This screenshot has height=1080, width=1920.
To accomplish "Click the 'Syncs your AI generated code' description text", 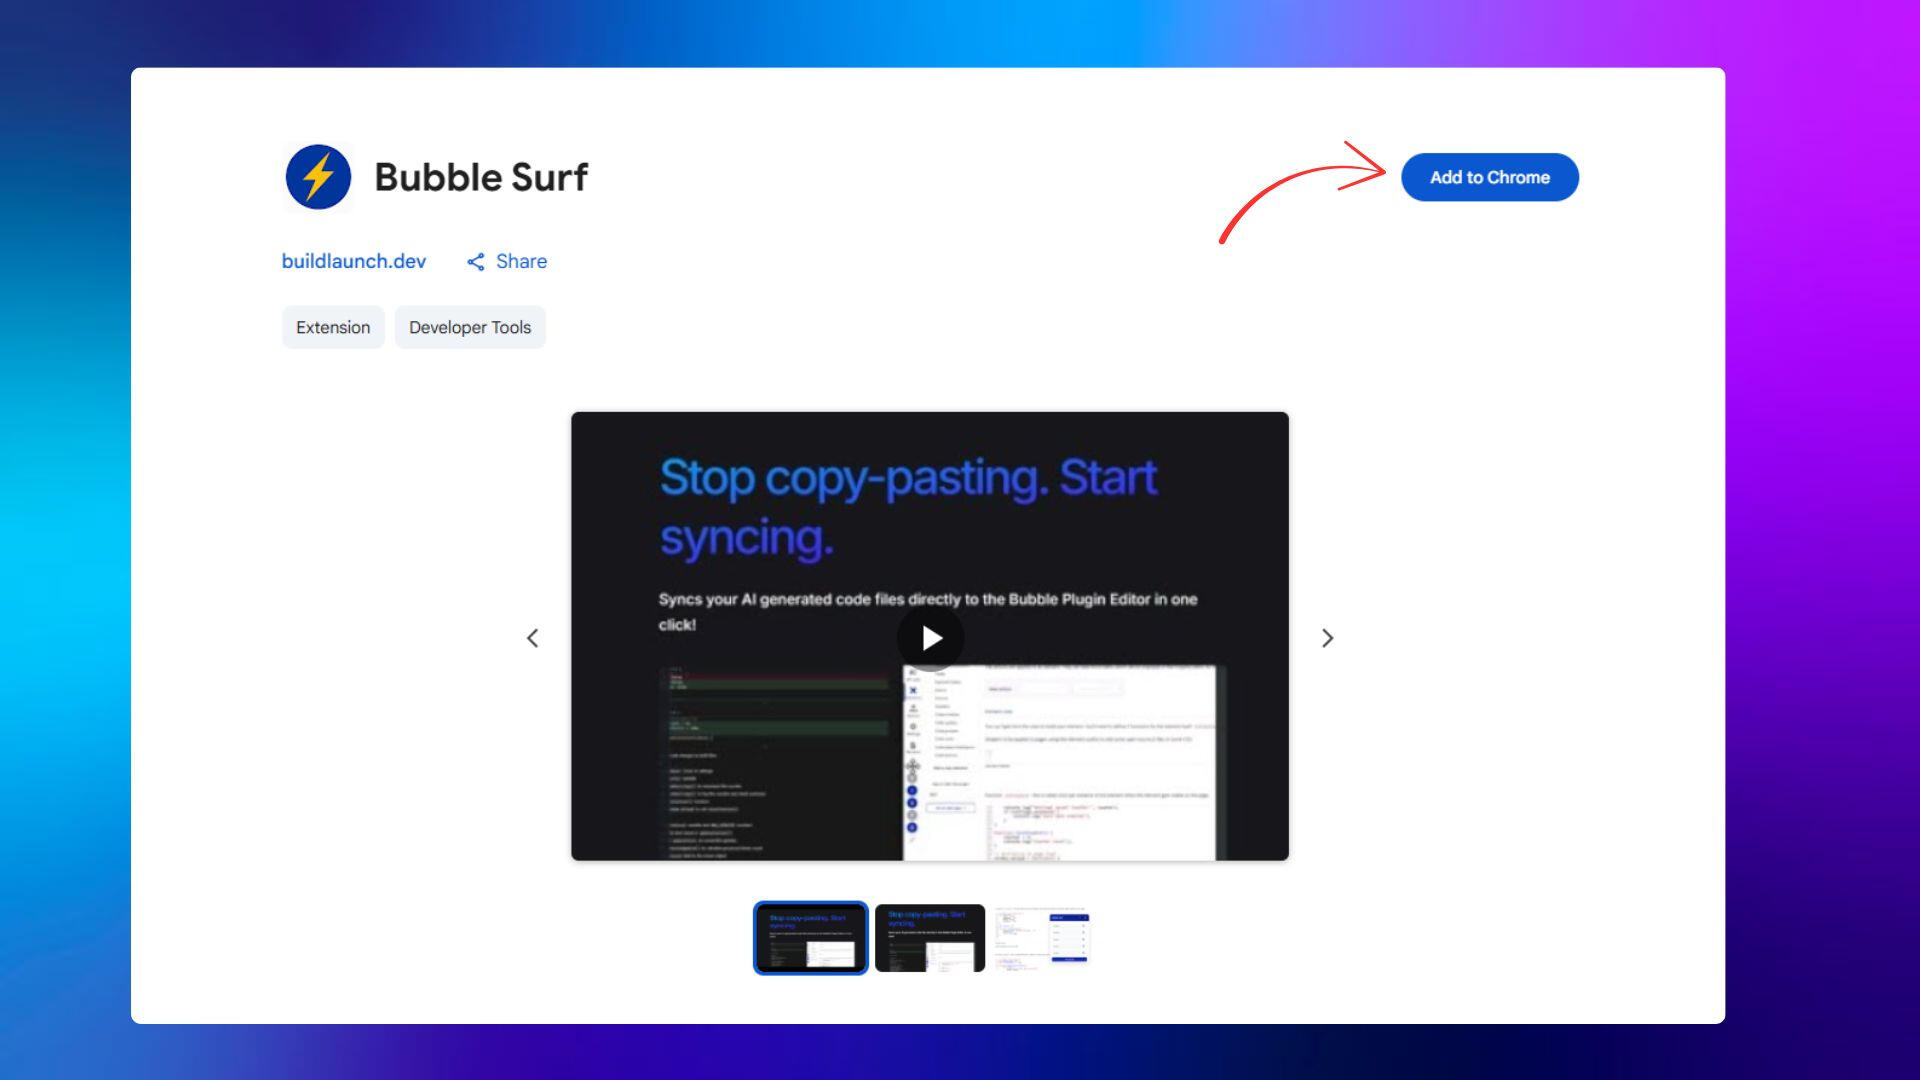I will pos(927,600).
